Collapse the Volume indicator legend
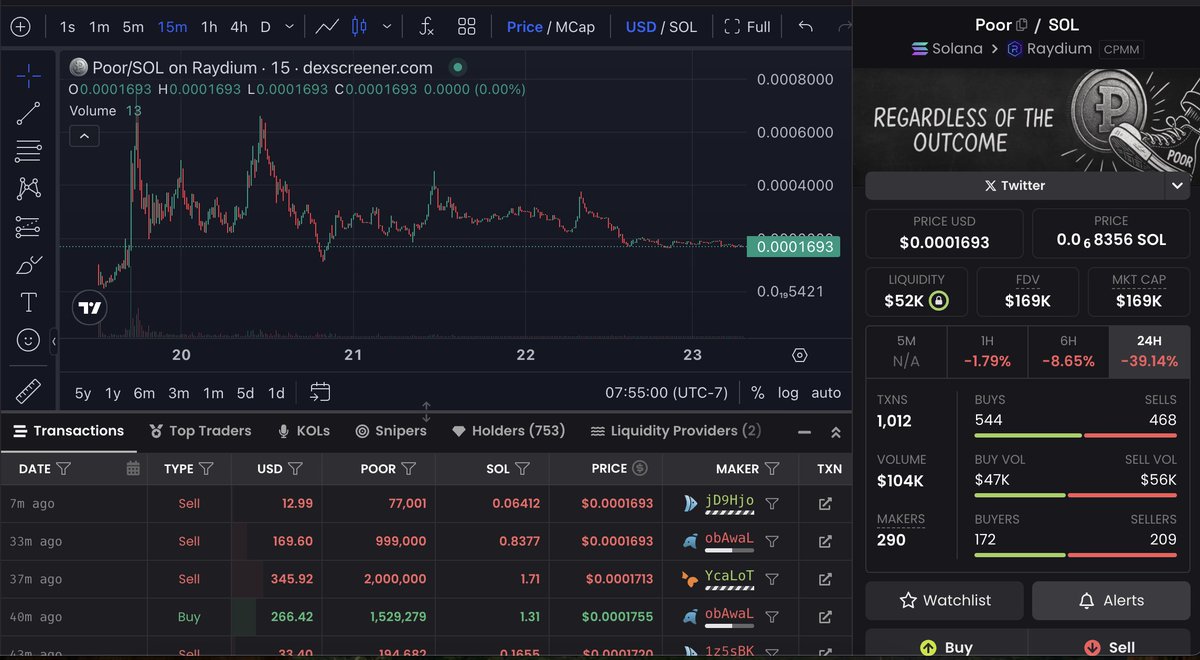1200x660 pixels. coord(83,135)
